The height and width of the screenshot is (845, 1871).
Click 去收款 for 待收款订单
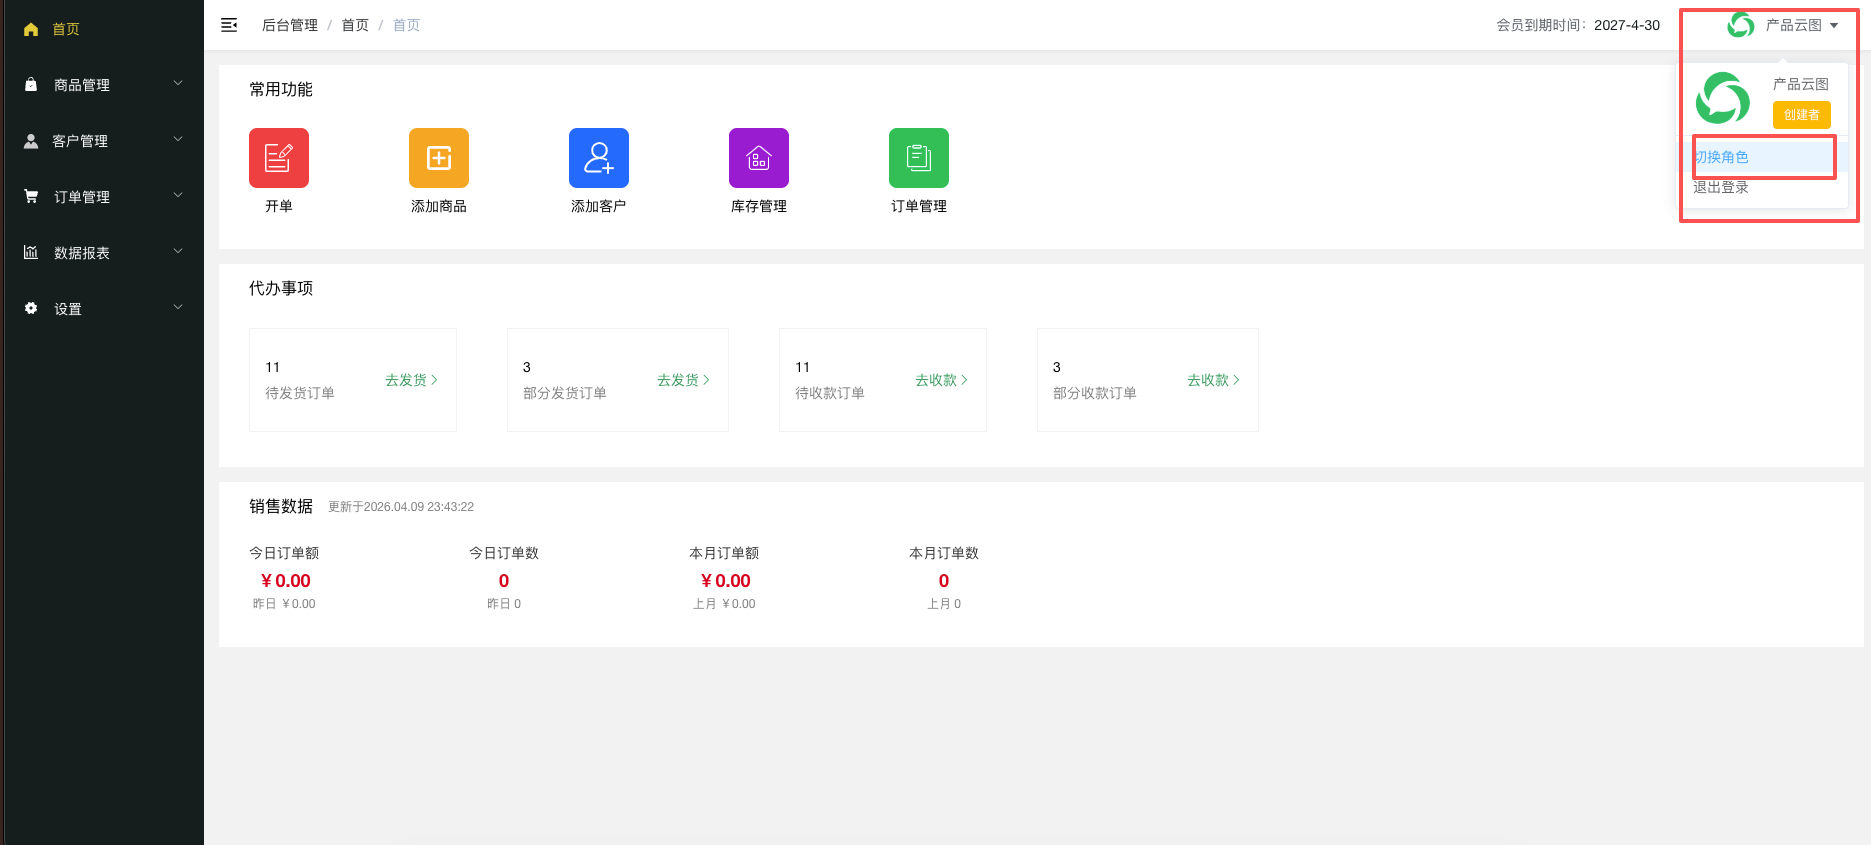point(941,380)
